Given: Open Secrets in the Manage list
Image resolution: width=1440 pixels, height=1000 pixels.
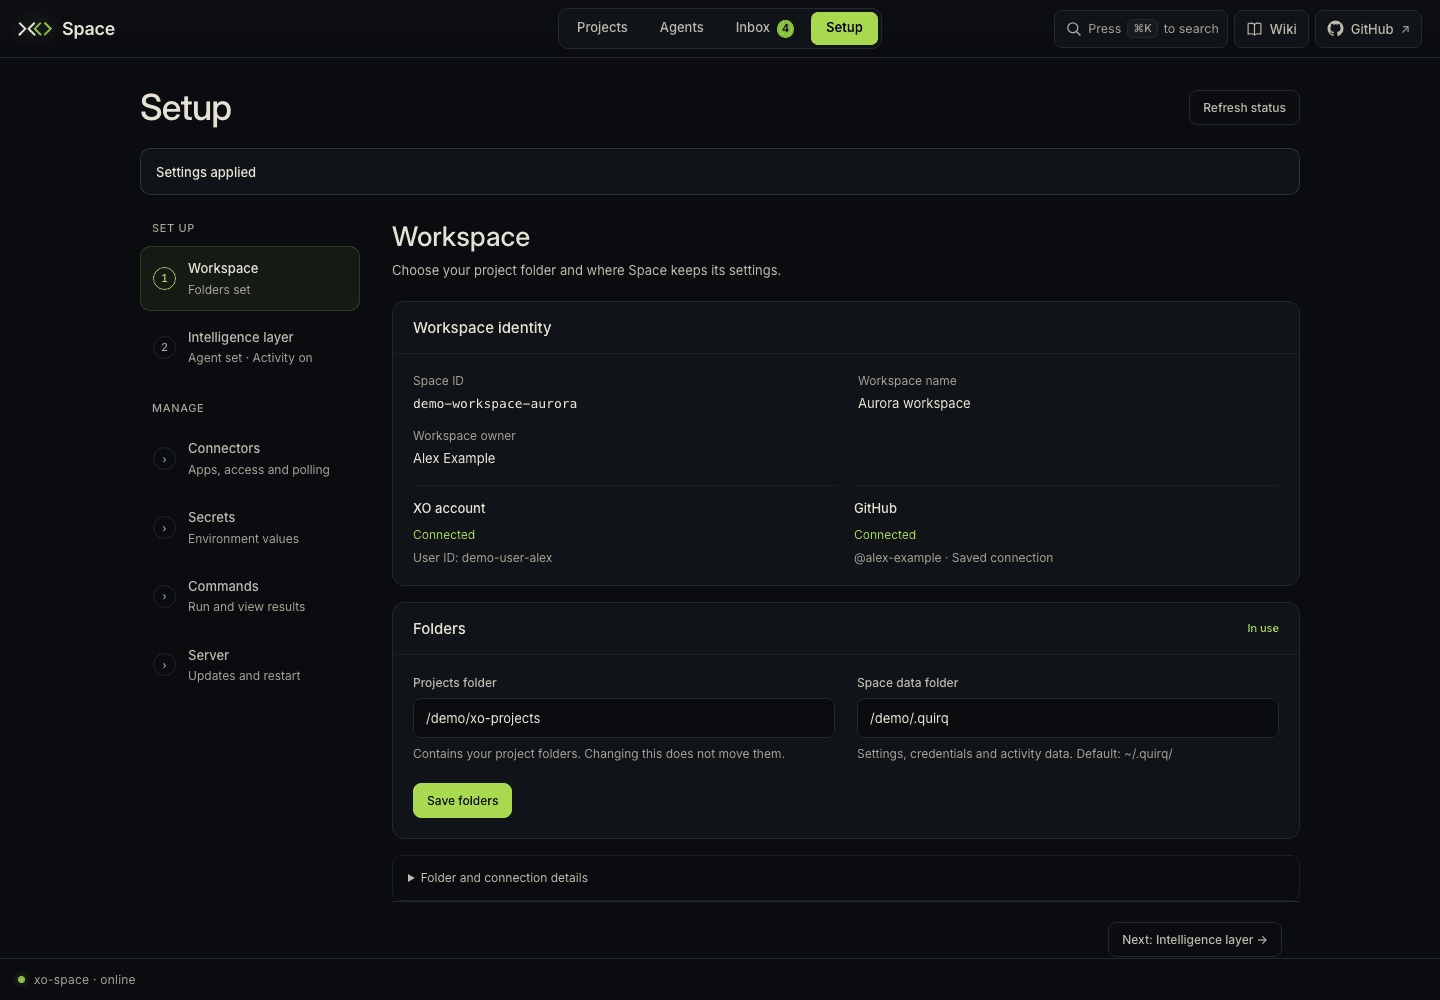Looking at the screenshot, I should (250, 527).
